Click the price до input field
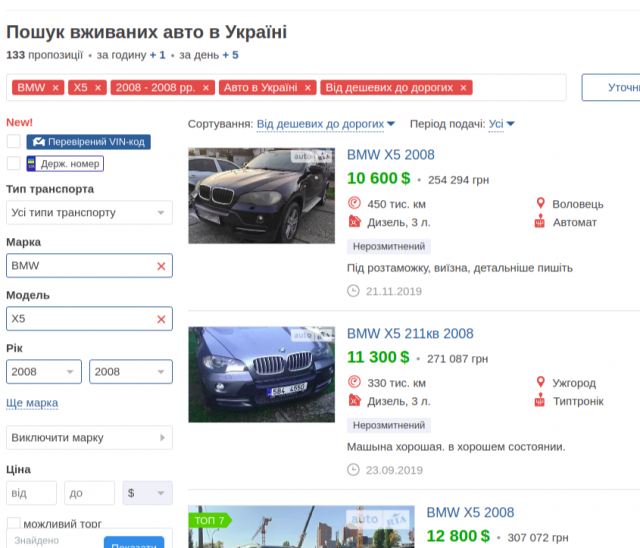Viewport: 640px width, 548px height. point(89,493)
